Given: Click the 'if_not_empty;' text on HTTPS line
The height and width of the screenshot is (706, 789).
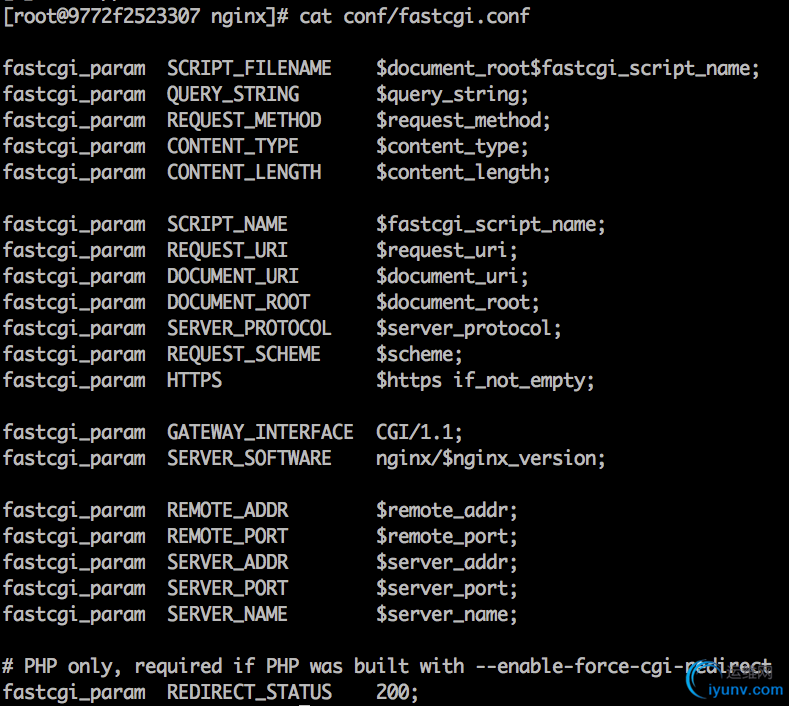Looking at the screenshot, I should tap(523, 381).
